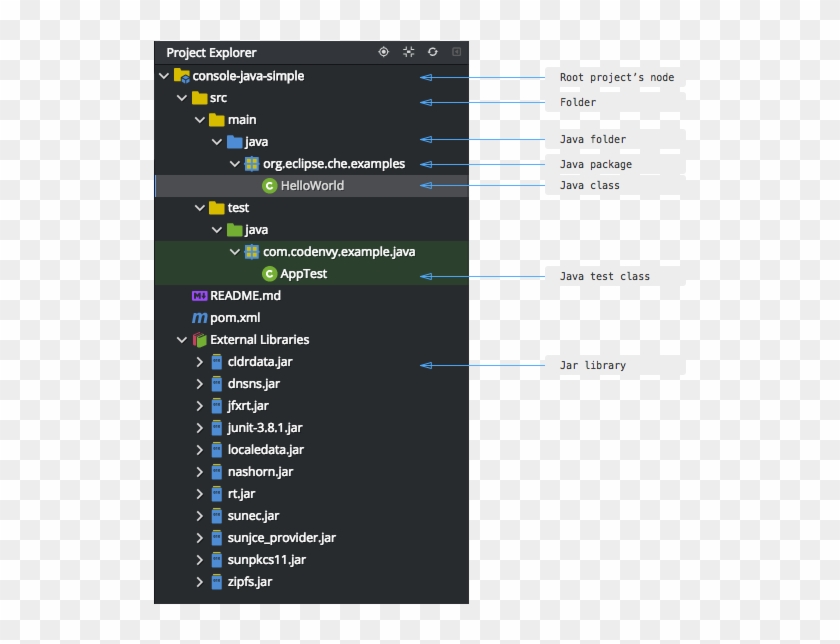Select the AppTest test class label
Image resolution: width=840 pixels, height=644 pixels.
click(304, 274)
